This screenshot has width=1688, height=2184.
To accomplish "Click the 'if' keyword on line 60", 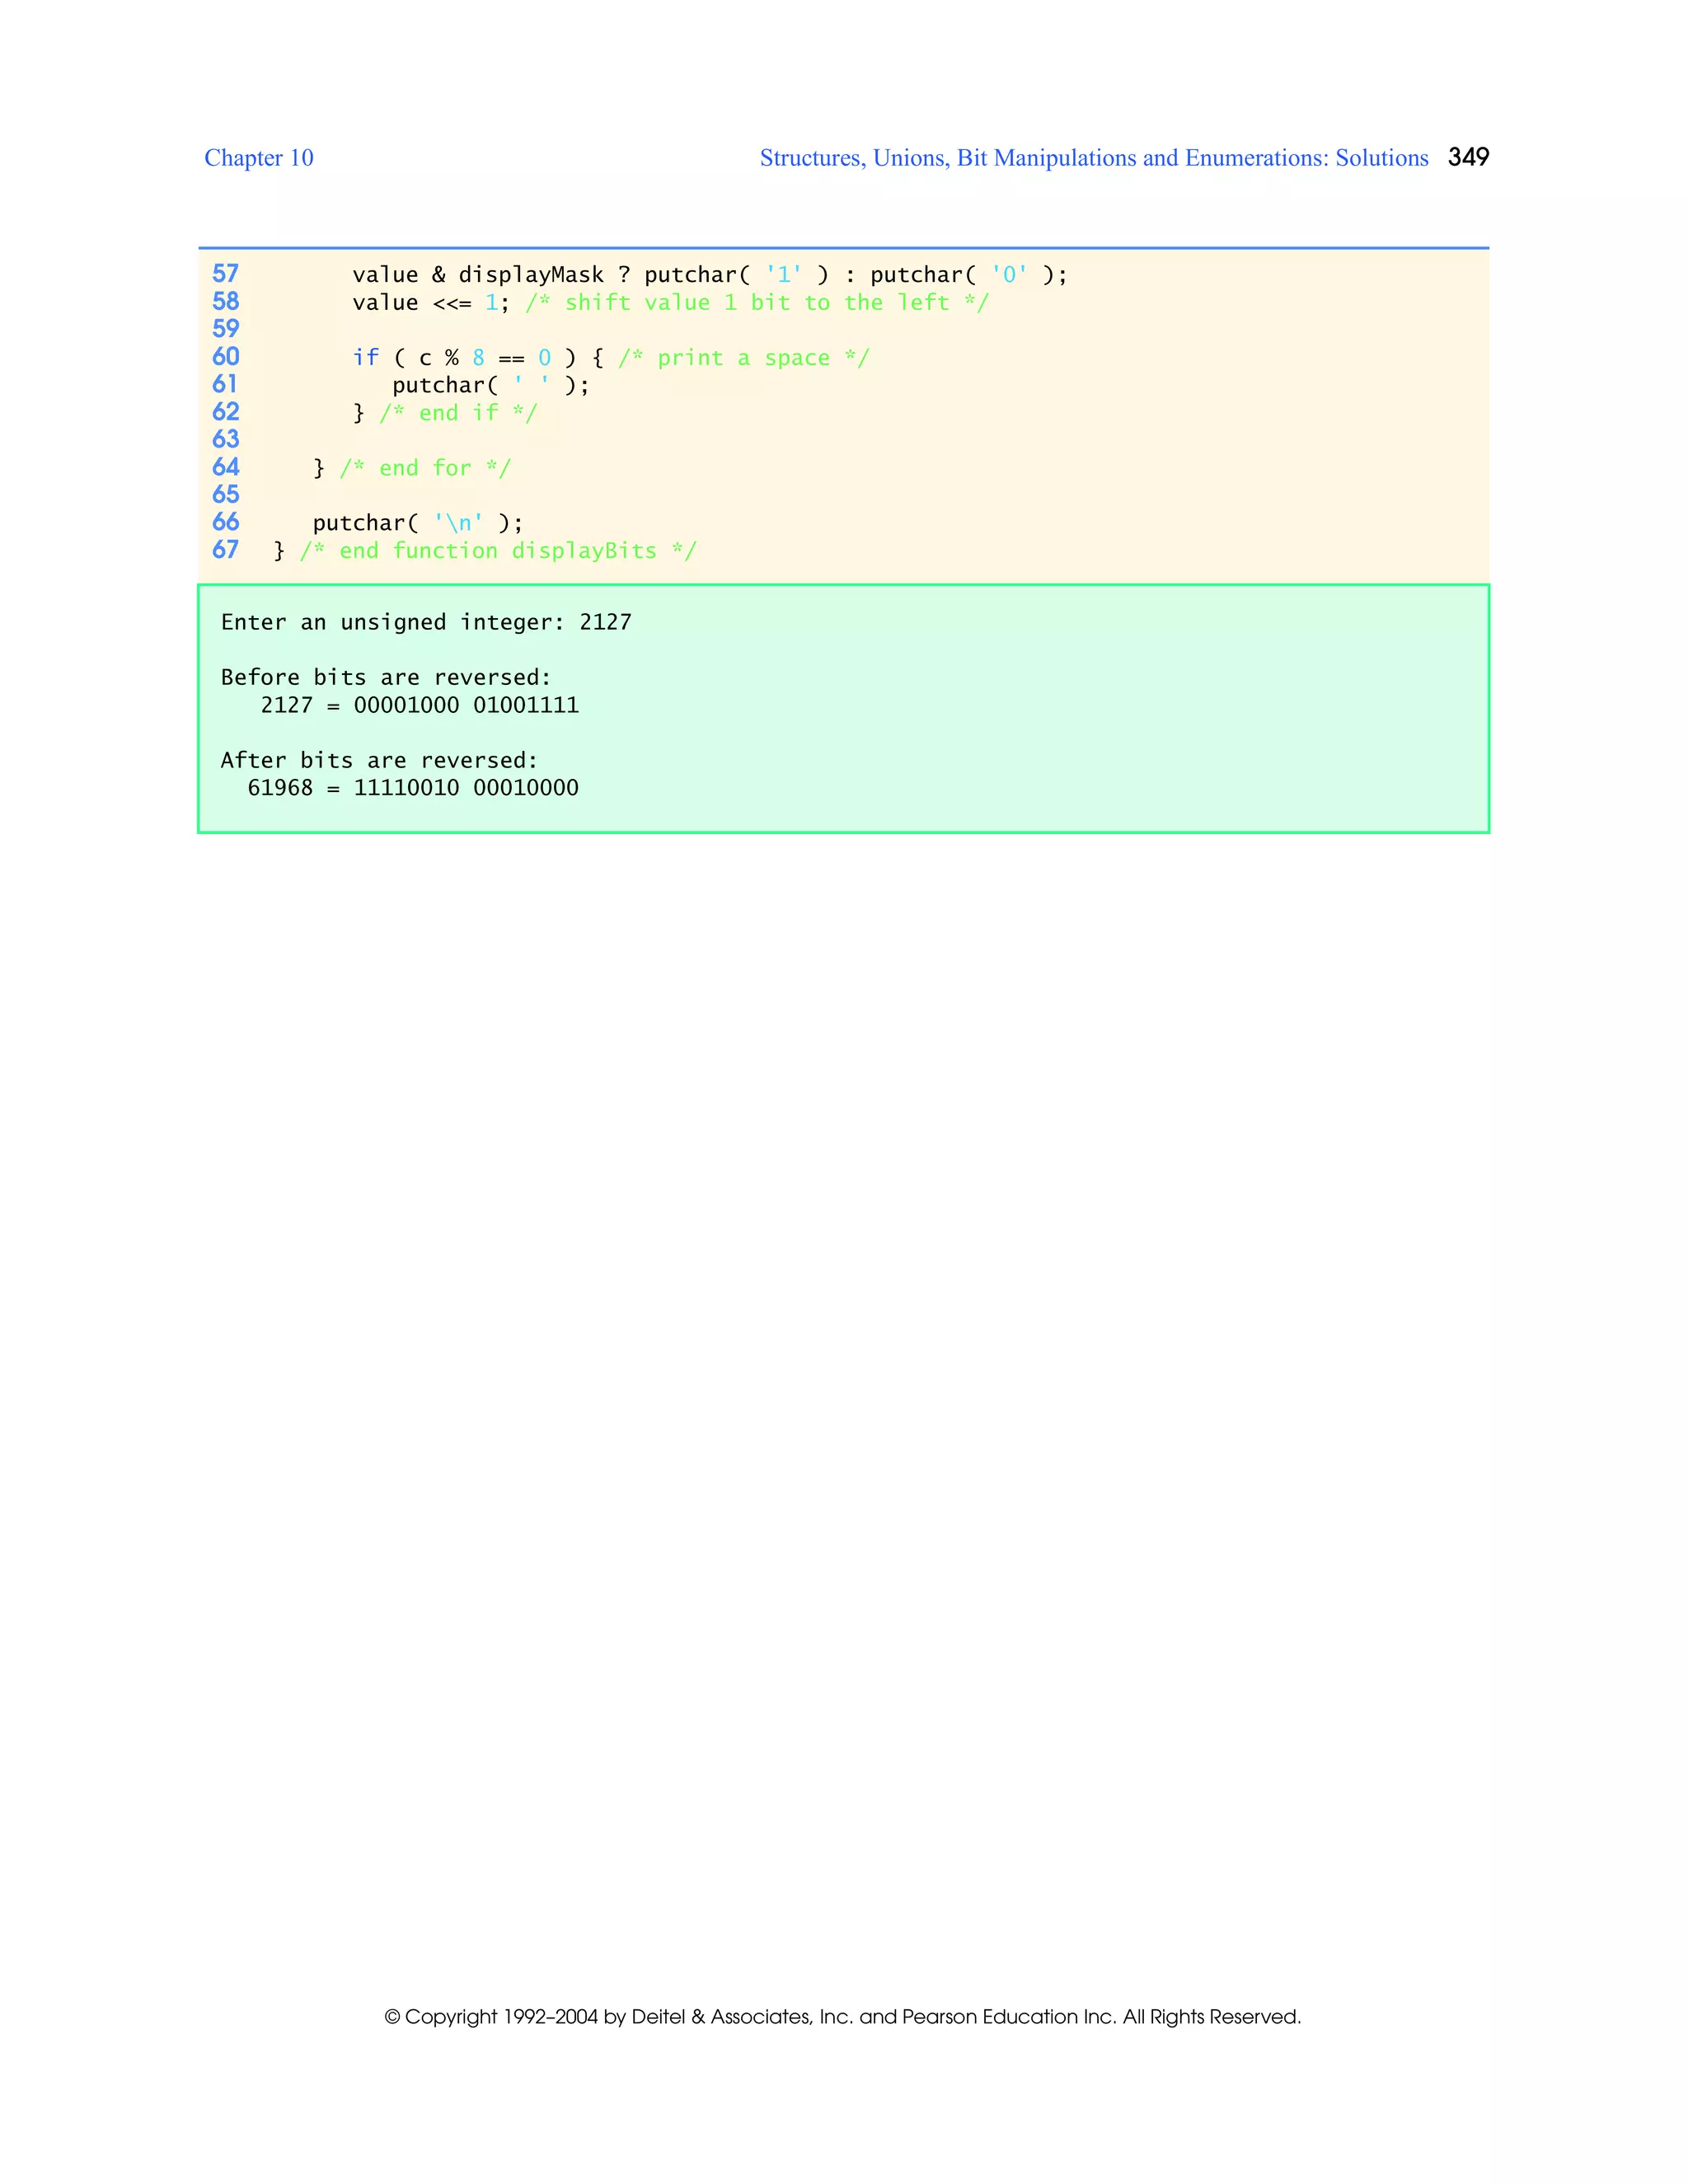I will pos(365,358).
